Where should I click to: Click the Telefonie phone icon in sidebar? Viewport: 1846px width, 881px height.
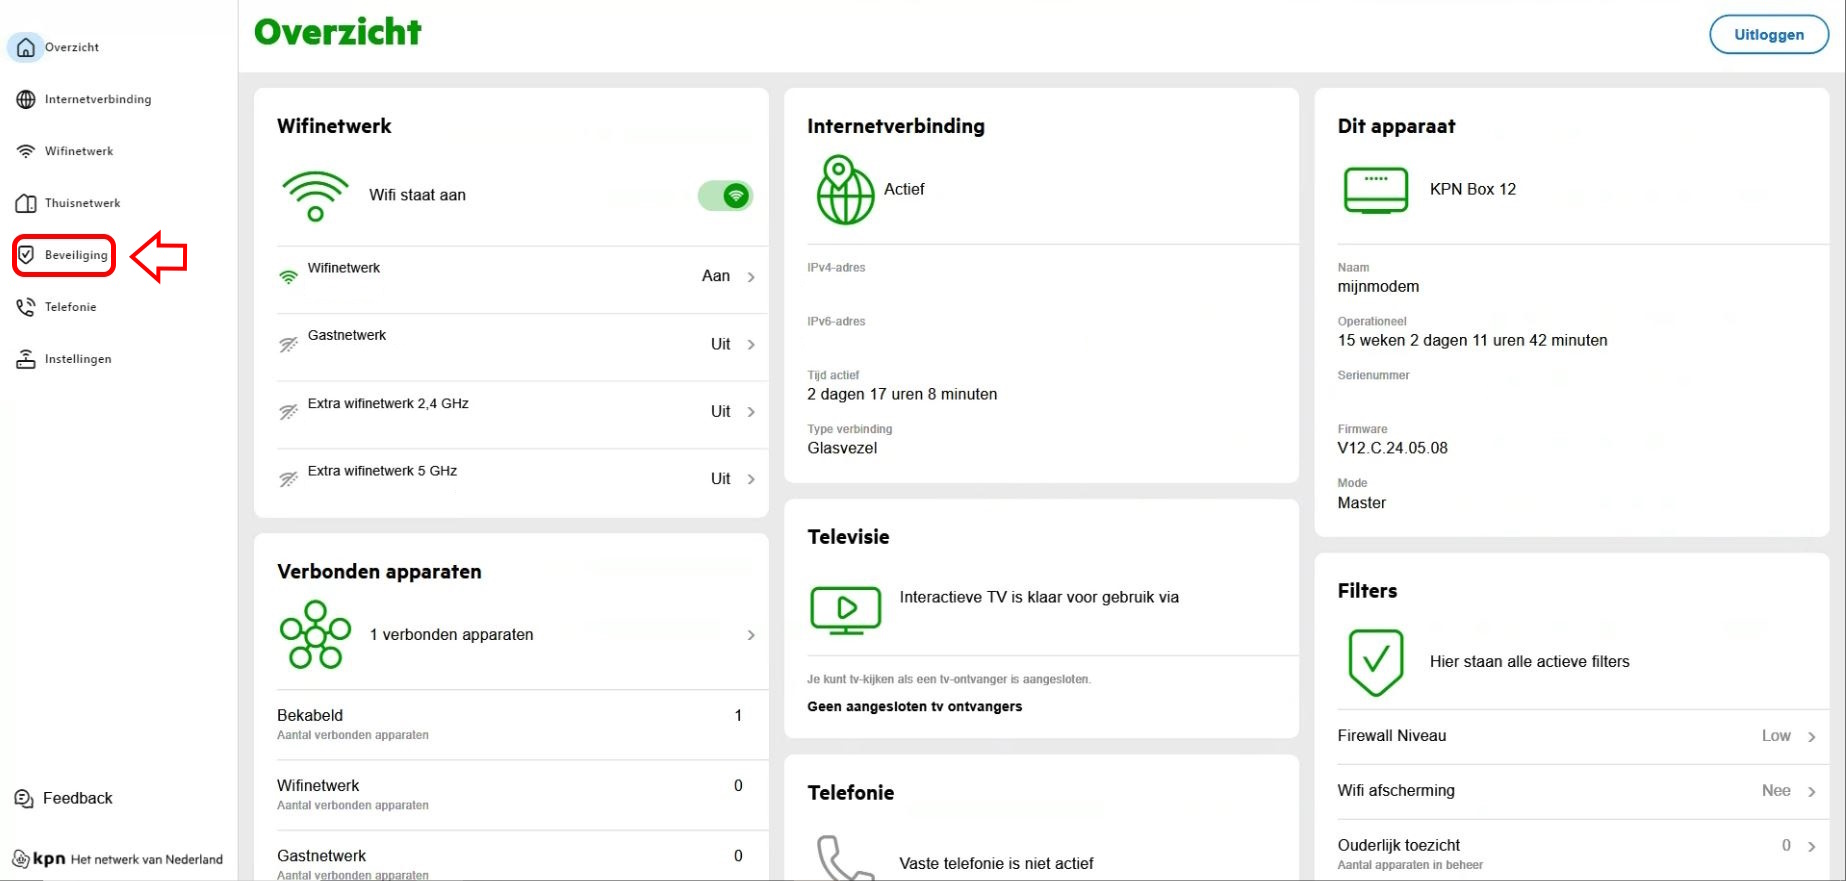tap(26, 307)
